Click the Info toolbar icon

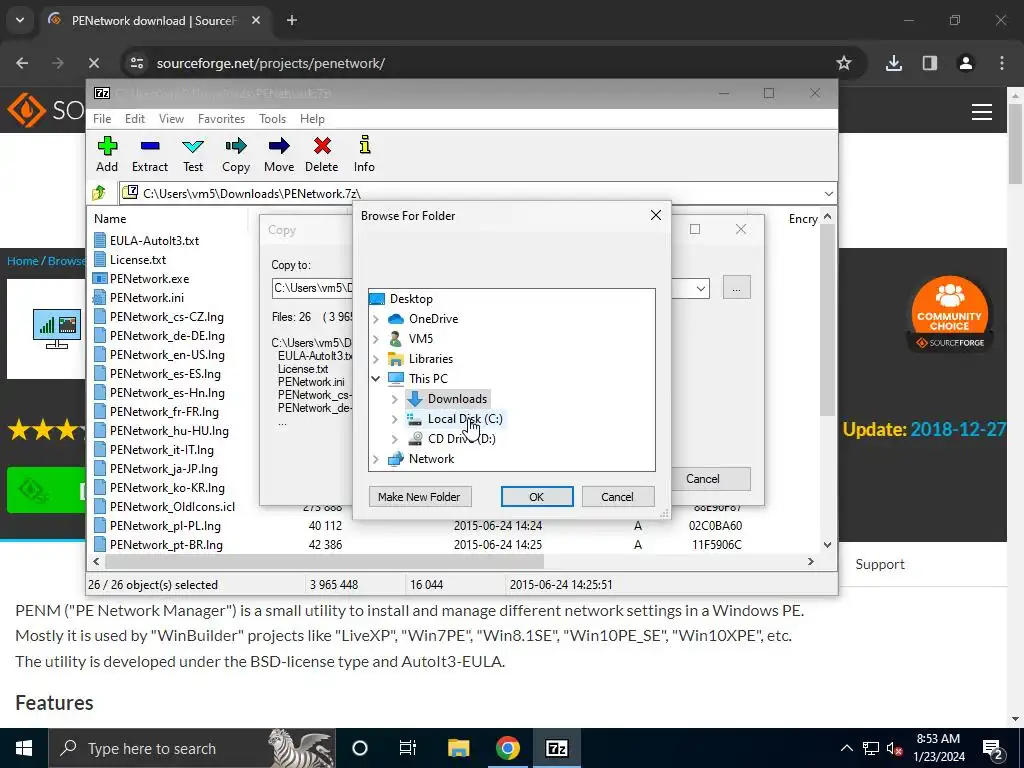click(x=364, y=154)
